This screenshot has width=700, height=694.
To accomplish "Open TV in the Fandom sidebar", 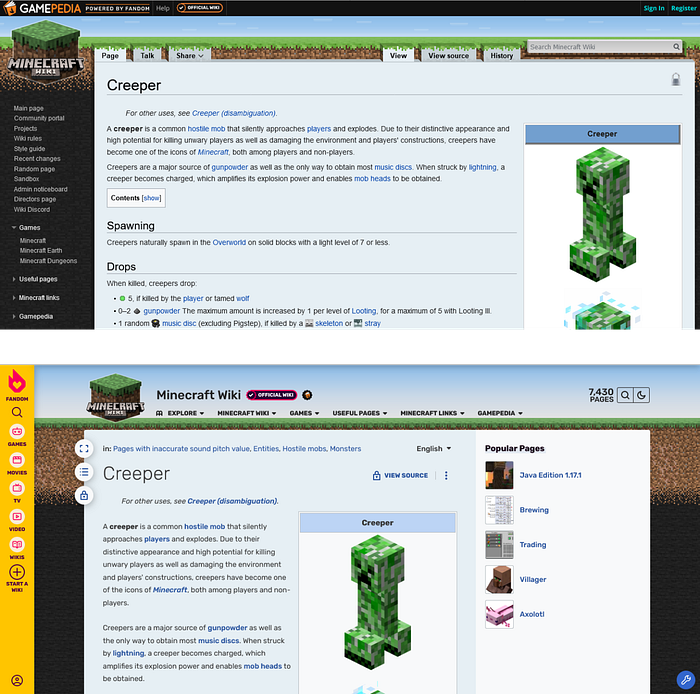I will [x=17, y=492].
